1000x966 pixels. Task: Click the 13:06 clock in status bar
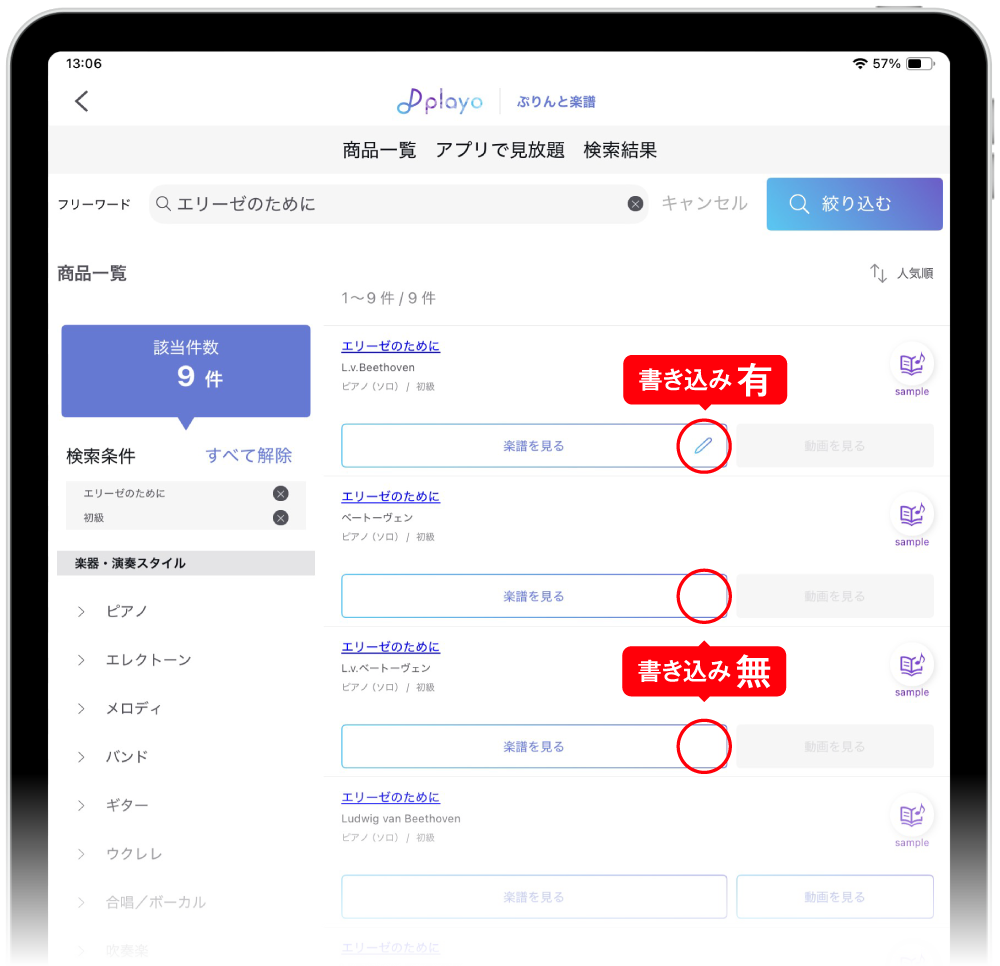[84, 63]
